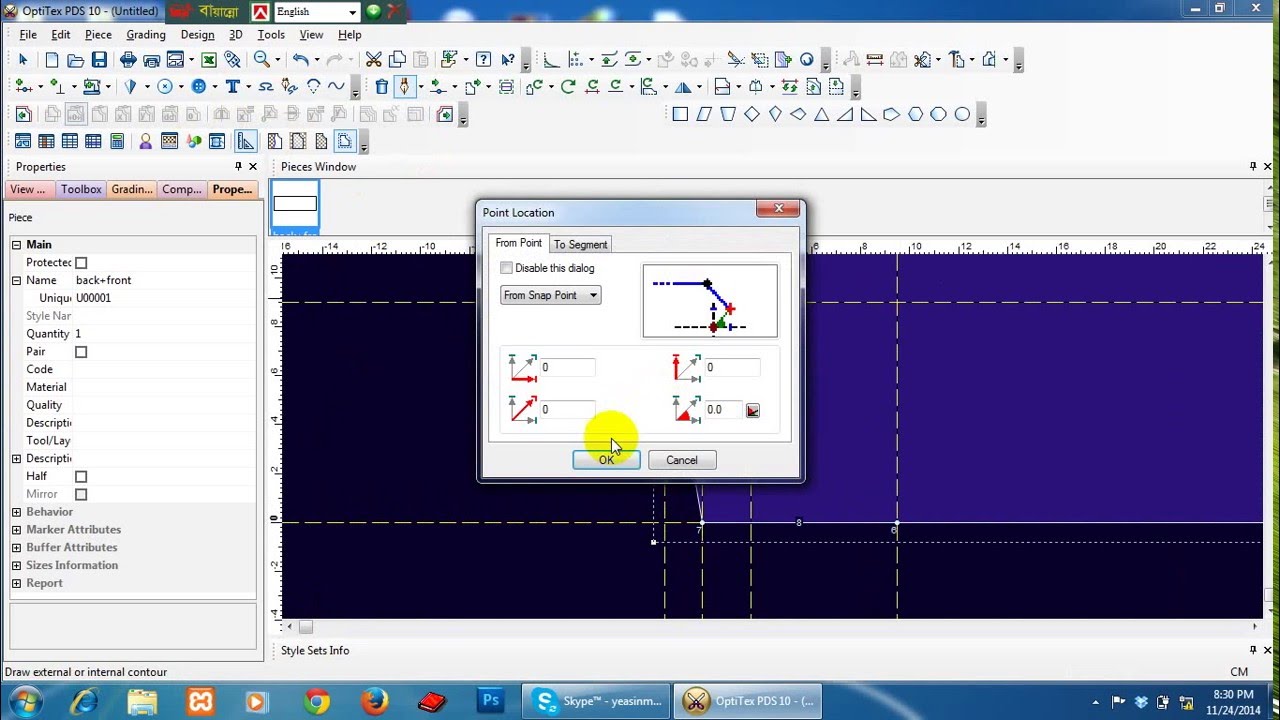Switch to Skype in the taskbar
Image resolution: width=1280 pixels, height=720 pixels.
point(598,701)
